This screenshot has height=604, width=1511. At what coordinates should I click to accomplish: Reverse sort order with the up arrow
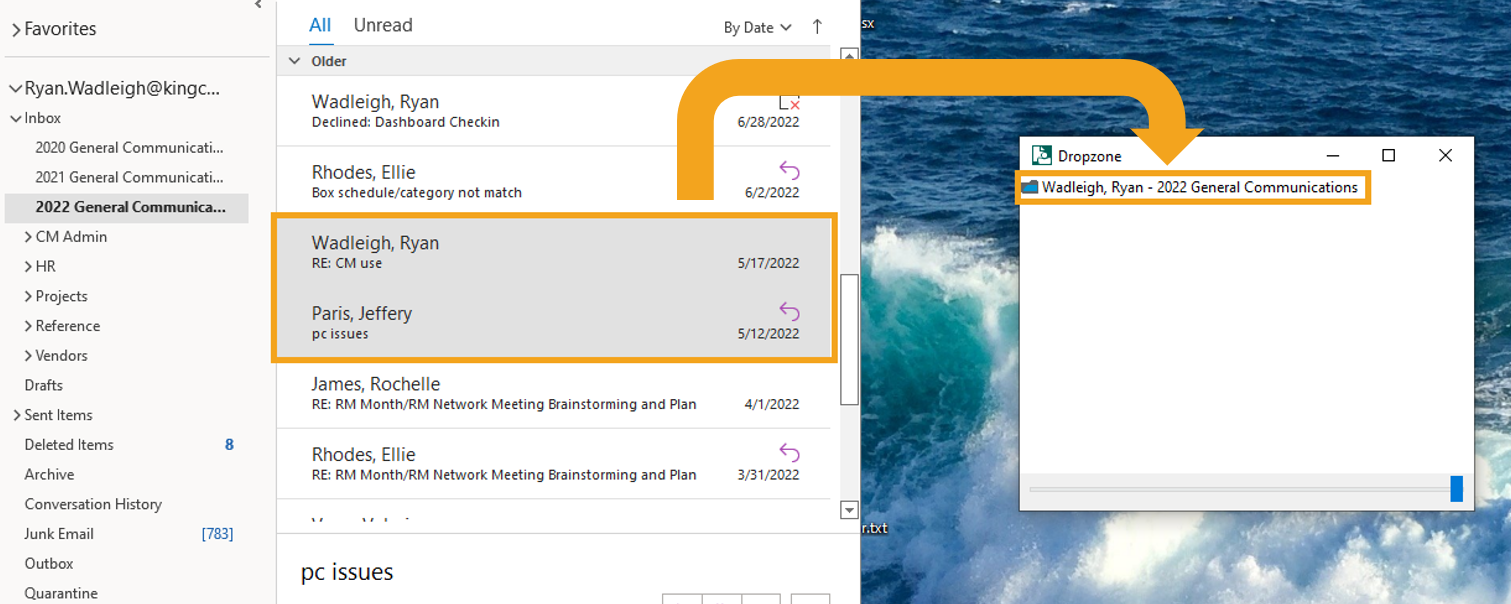[817, 27]
